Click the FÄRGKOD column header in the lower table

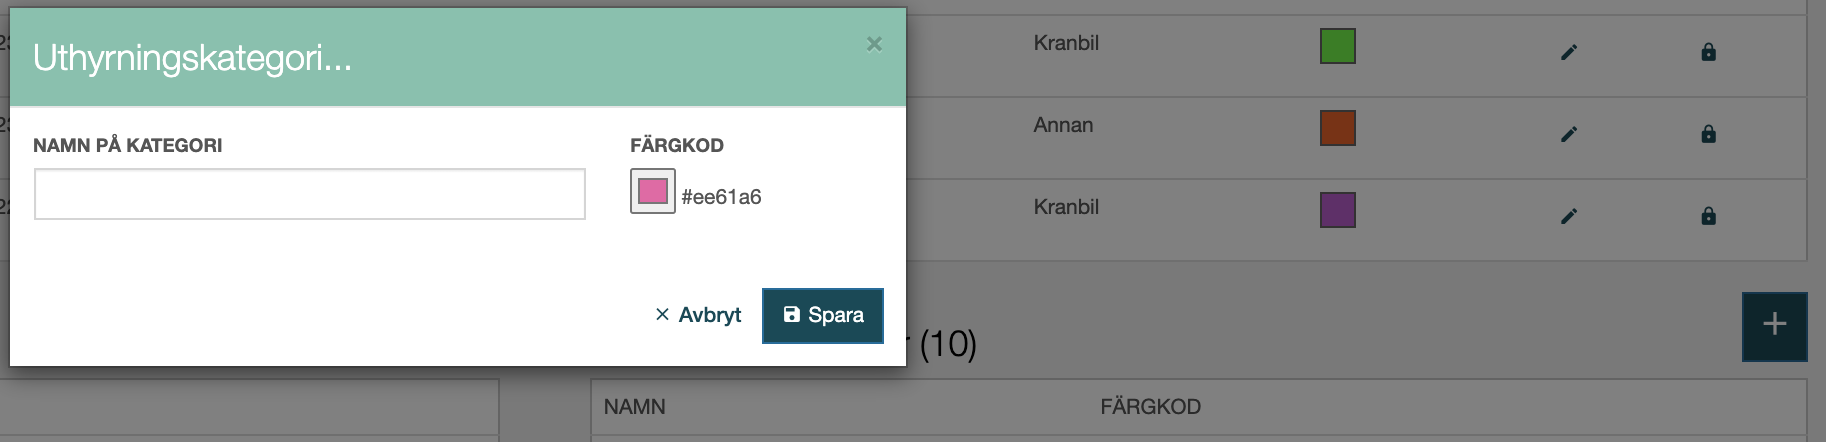click(x=1151, y=407)
